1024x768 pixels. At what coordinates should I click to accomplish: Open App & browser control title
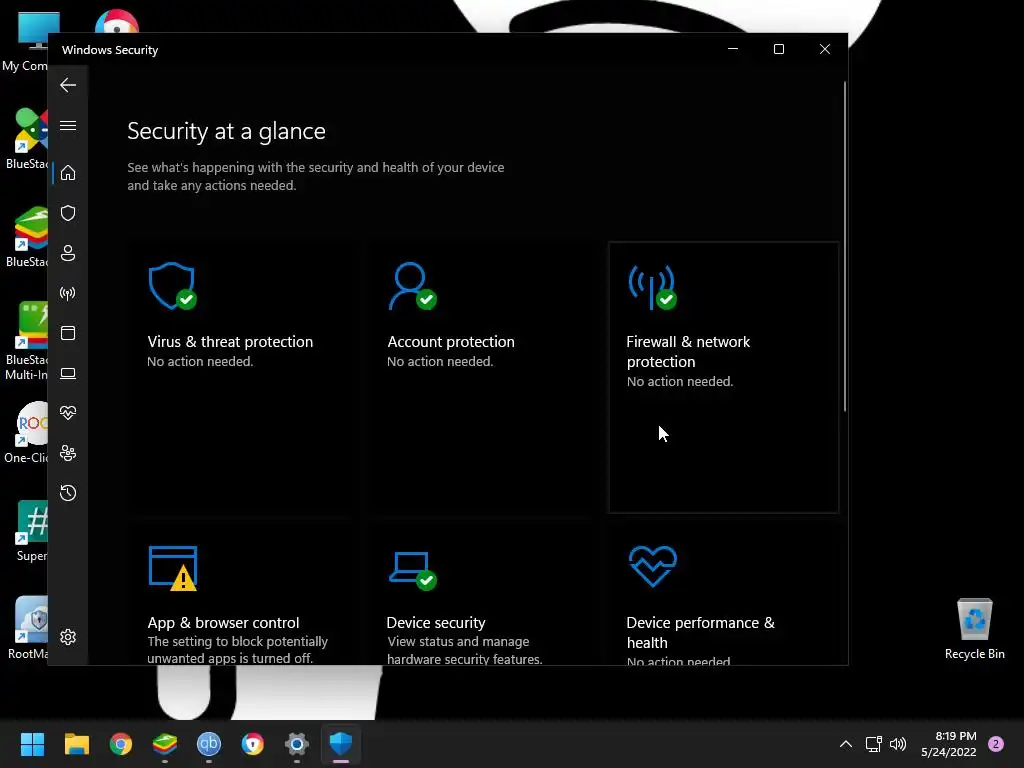click(223, 622)
